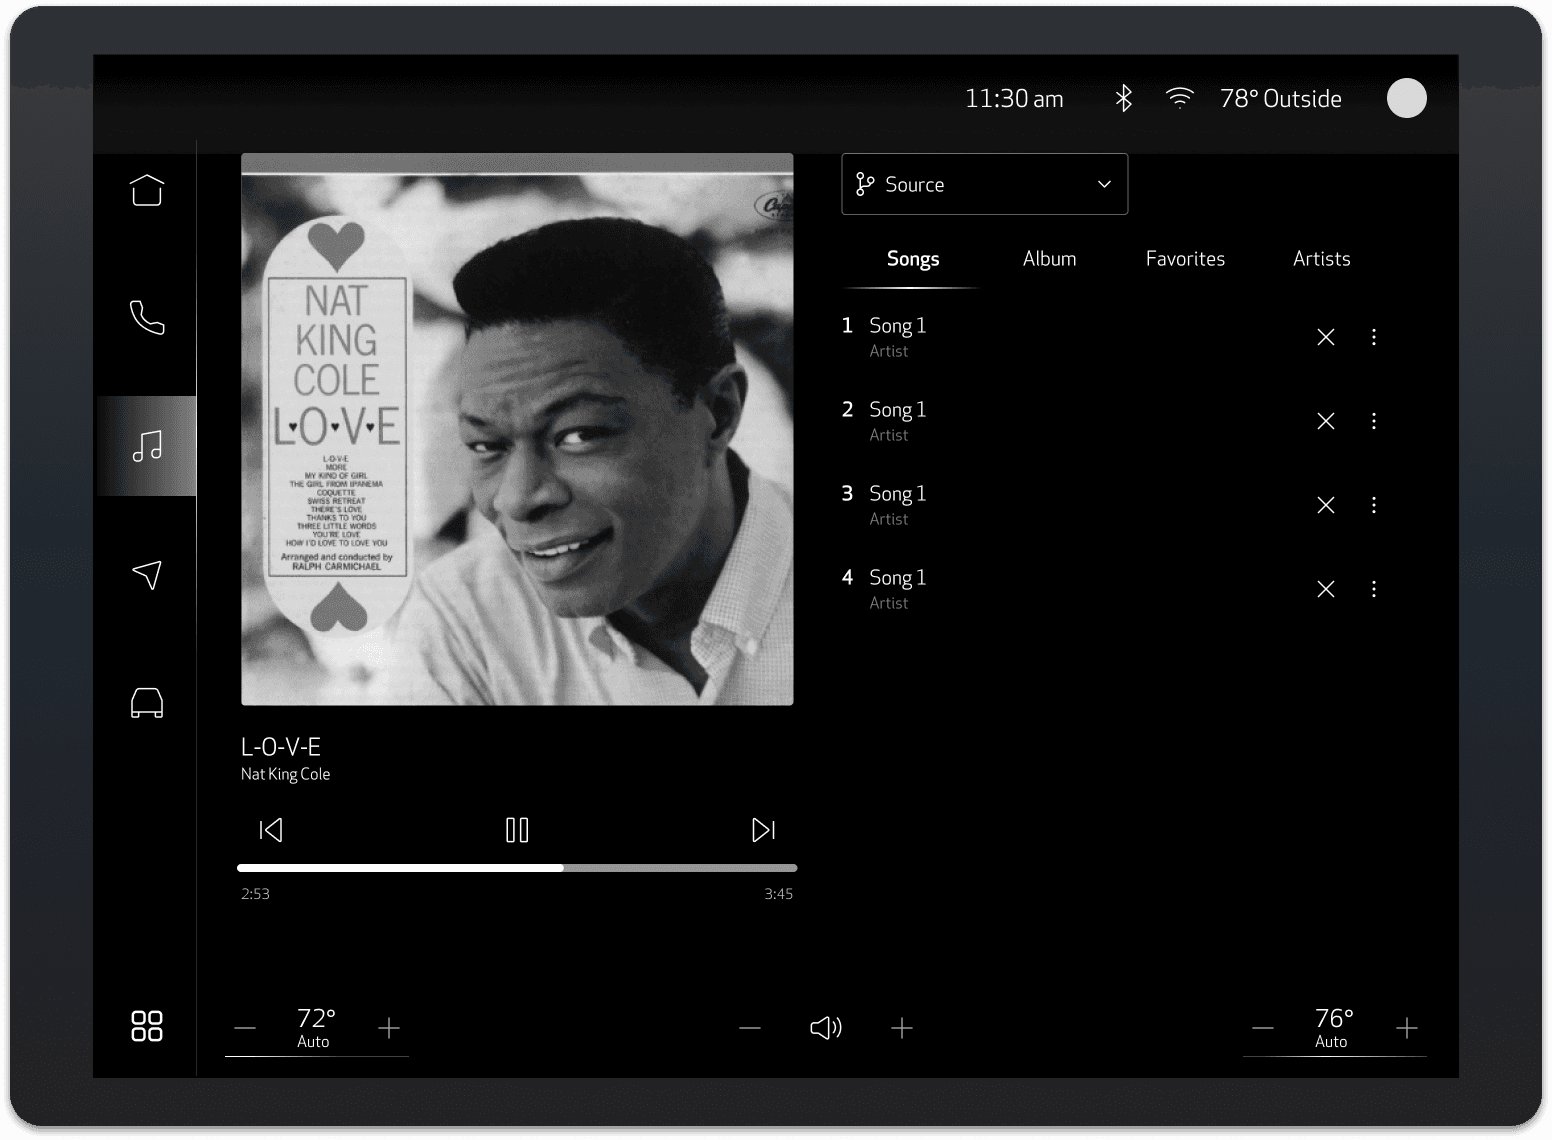
Task: Switch to the Songs tab
Action: 913,259
